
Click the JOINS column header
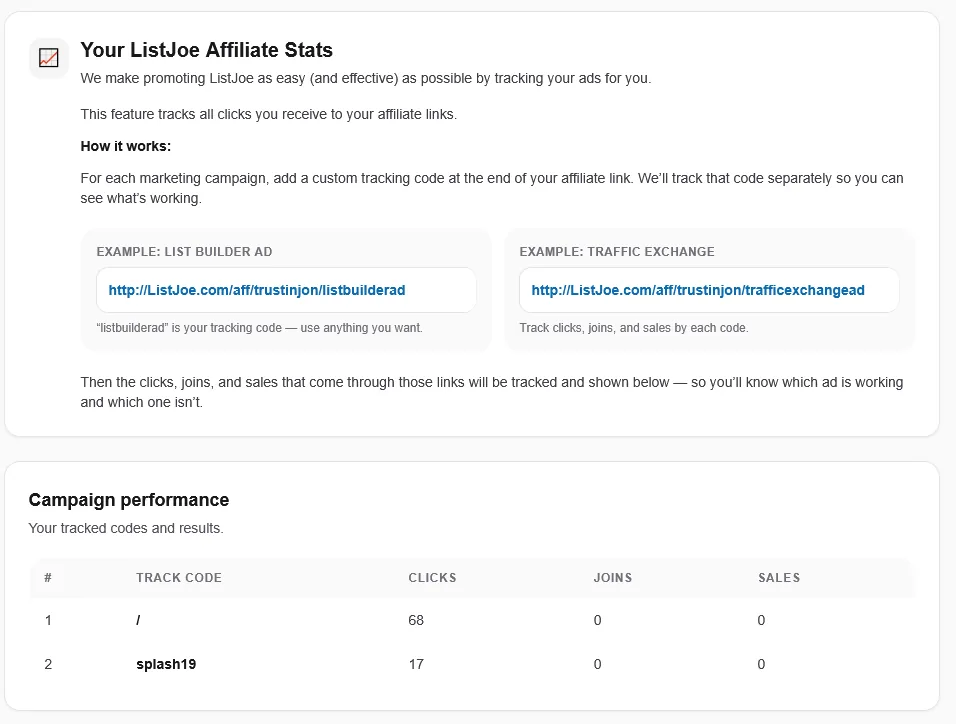tap(613, 578)
